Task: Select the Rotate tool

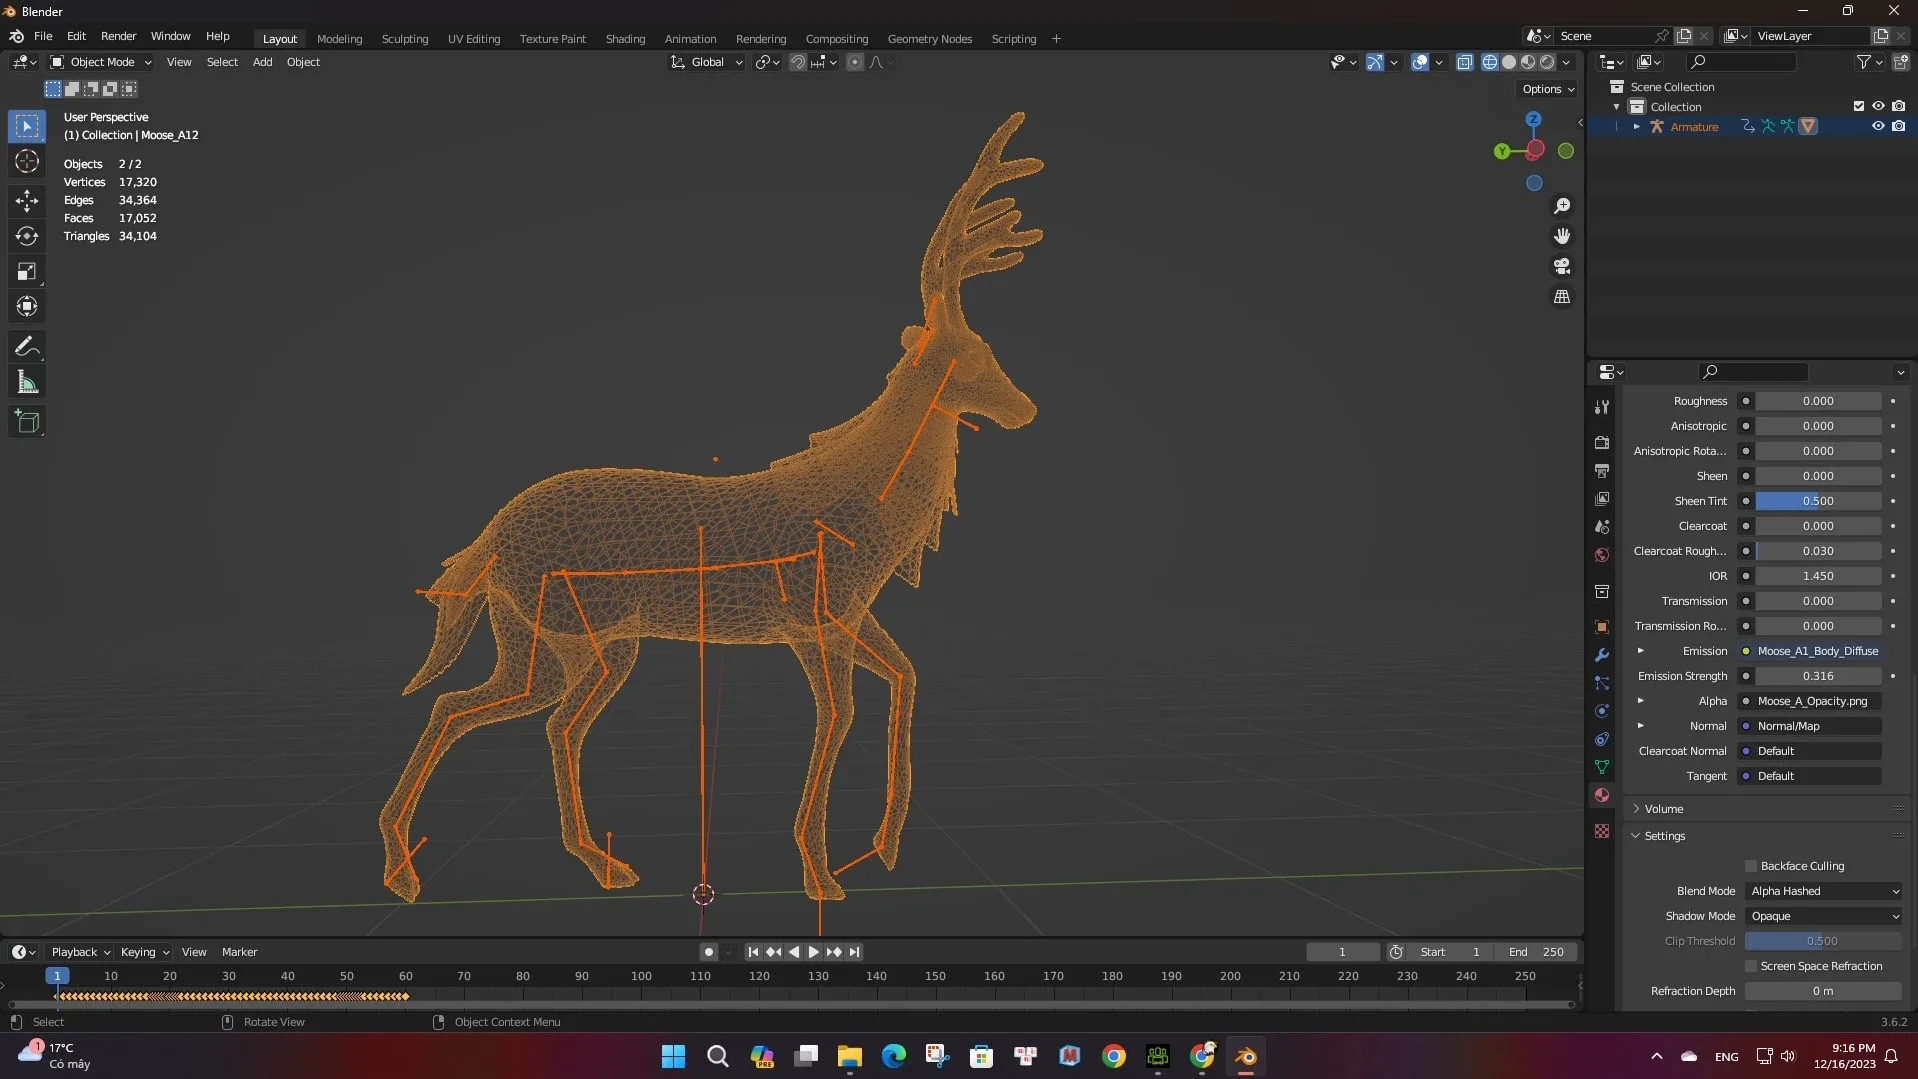Action: pos(27,236)
